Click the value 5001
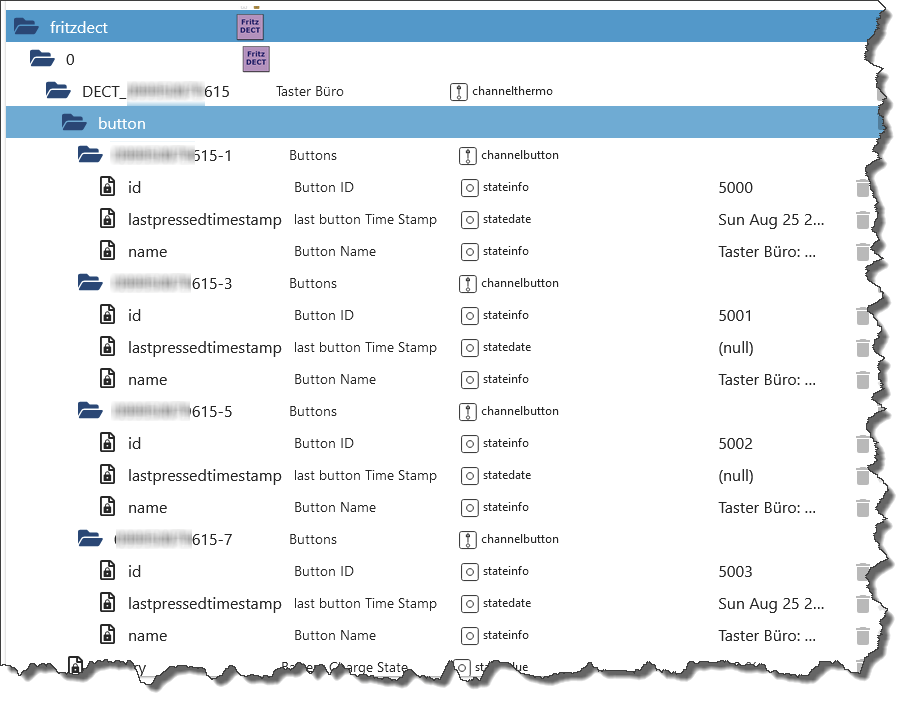 click(736, 315)
